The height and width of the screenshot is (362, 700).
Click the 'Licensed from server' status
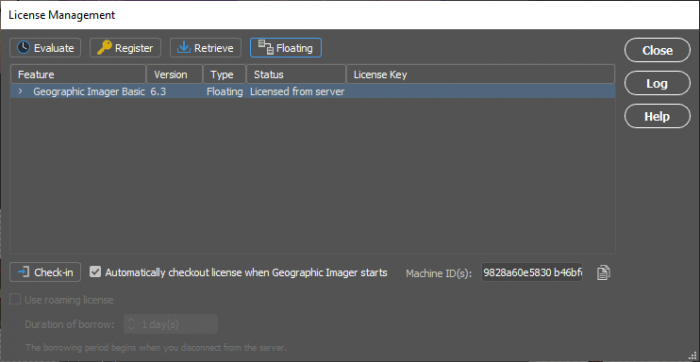[297, 92]
